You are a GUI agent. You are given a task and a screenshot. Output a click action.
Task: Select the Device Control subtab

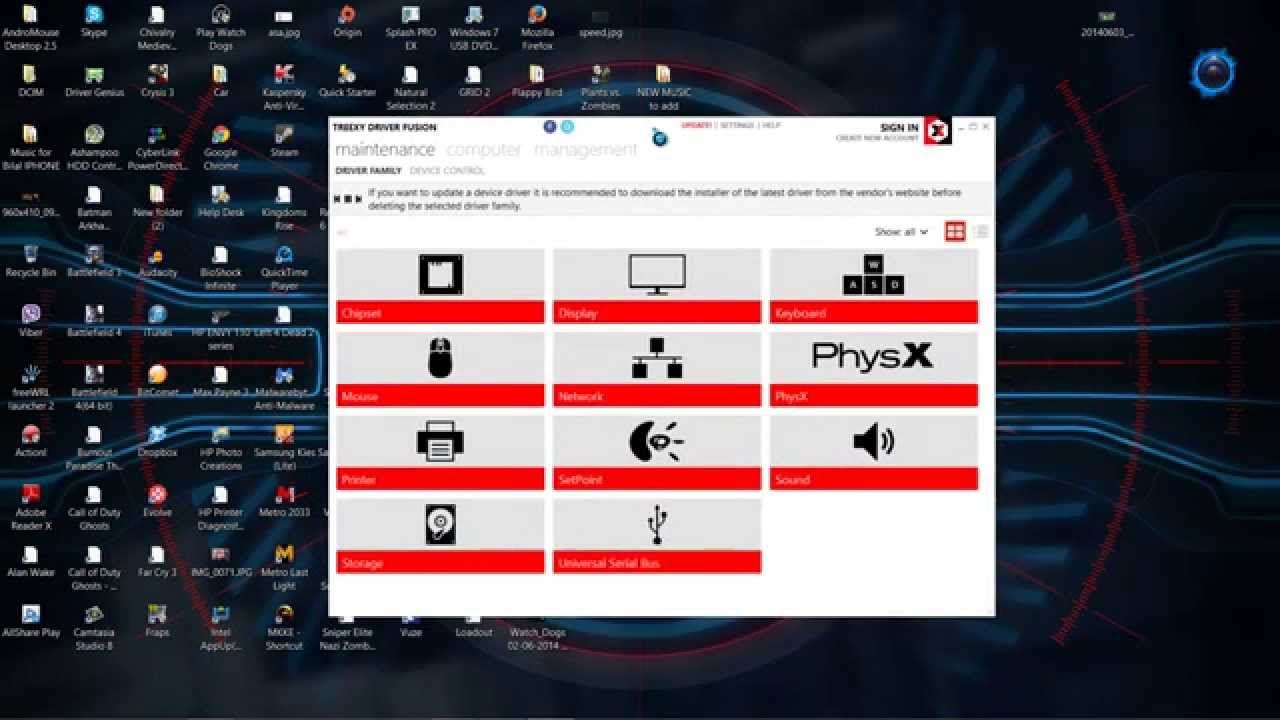pyautogui.click(x=447, y=171)
